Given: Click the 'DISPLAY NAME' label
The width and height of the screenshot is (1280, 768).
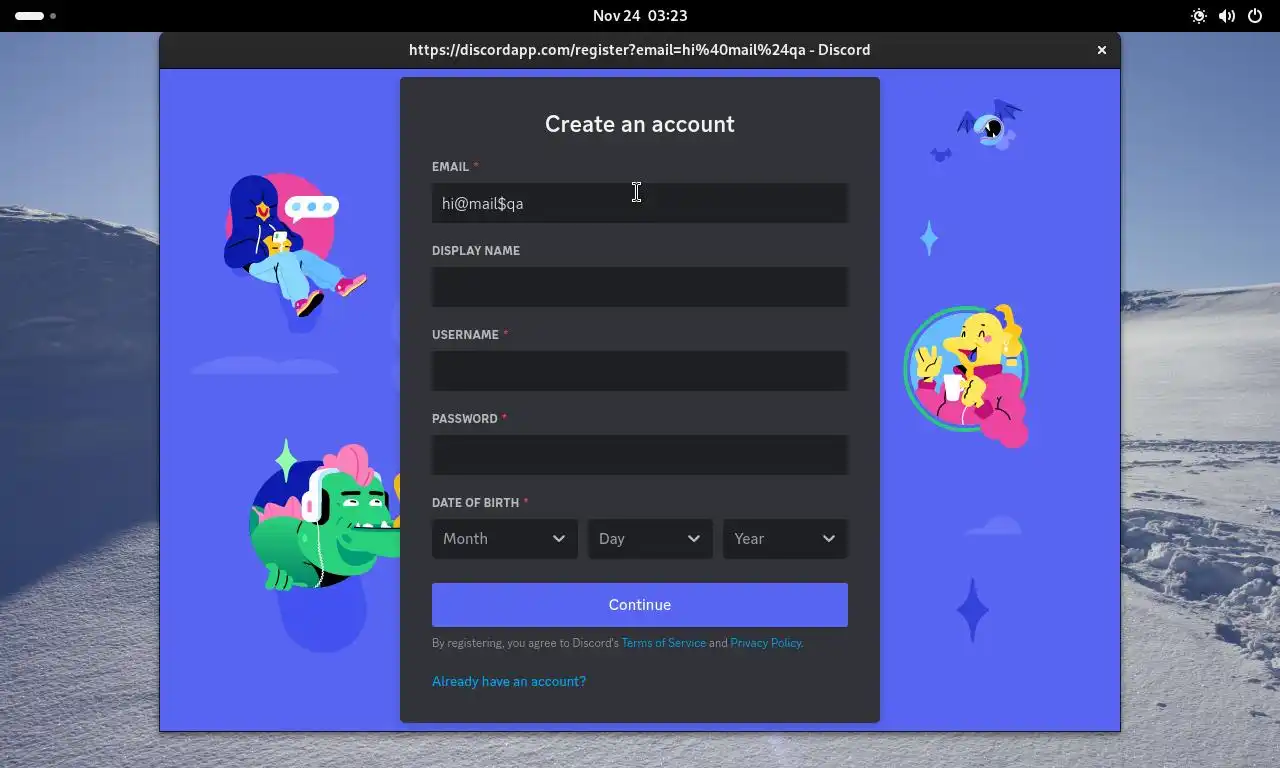Looking at the screenshot, I should [476, 250].
